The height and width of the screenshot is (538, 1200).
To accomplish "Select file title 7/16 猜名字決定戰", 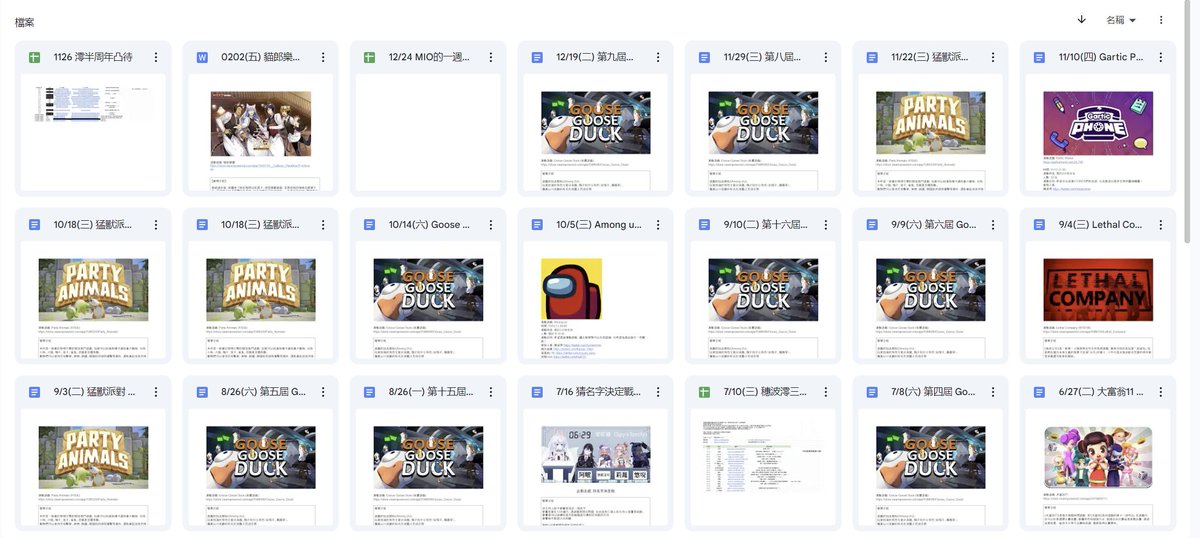I will (597, 392).
